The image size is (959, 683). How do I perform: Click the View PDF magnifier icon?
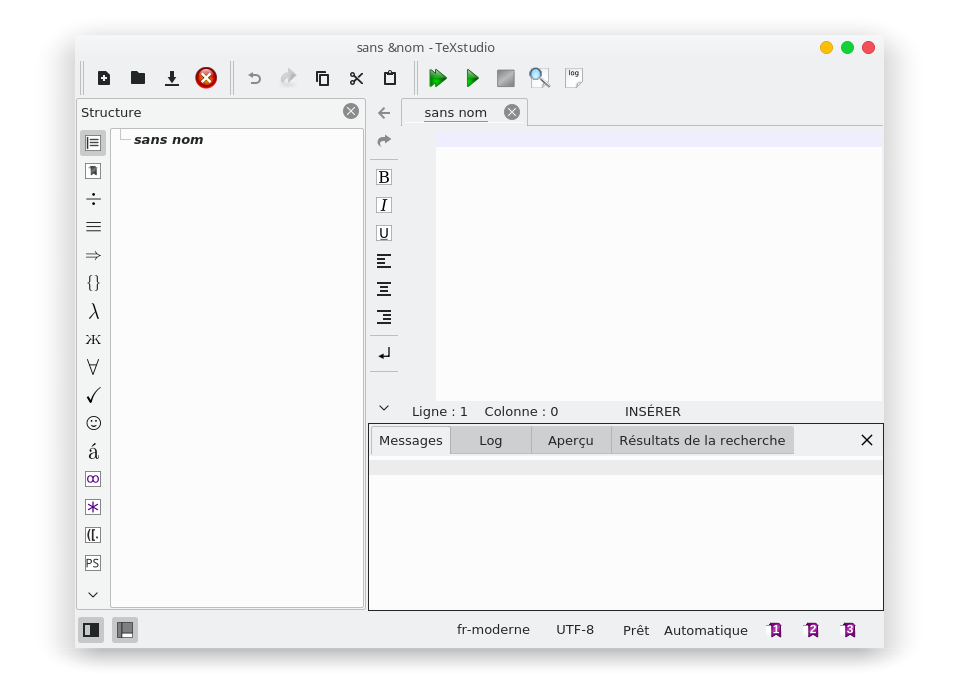[x=540, y=78]
